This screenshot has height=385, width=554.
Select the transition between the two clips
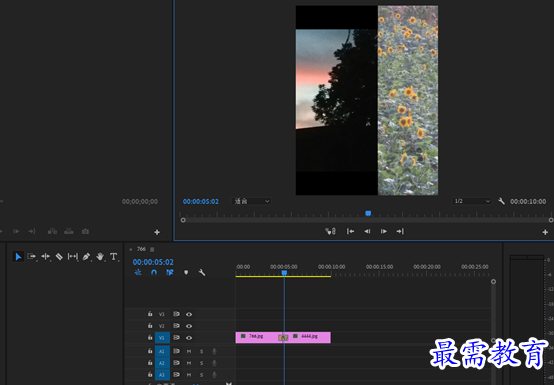coord(283,338)
